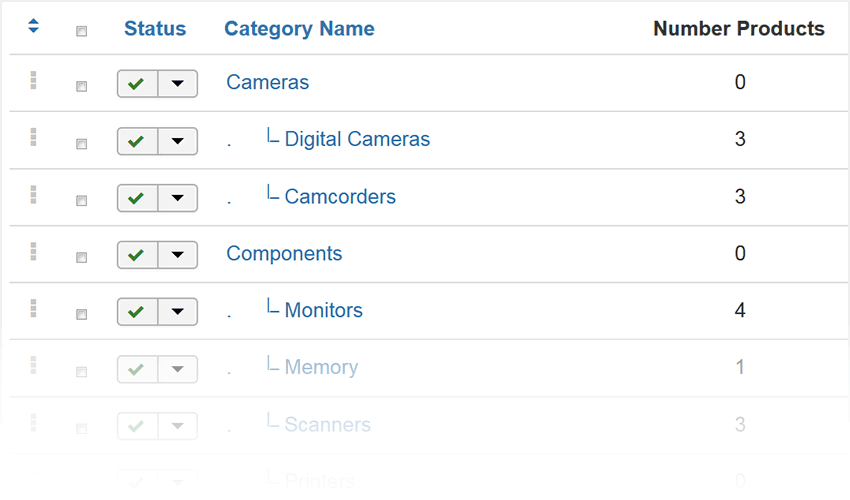The height and width of the screenshot is (500, 850).
Task: Sort by the Category Name column header
Action: pyautogui.click(x=299, y=29)
